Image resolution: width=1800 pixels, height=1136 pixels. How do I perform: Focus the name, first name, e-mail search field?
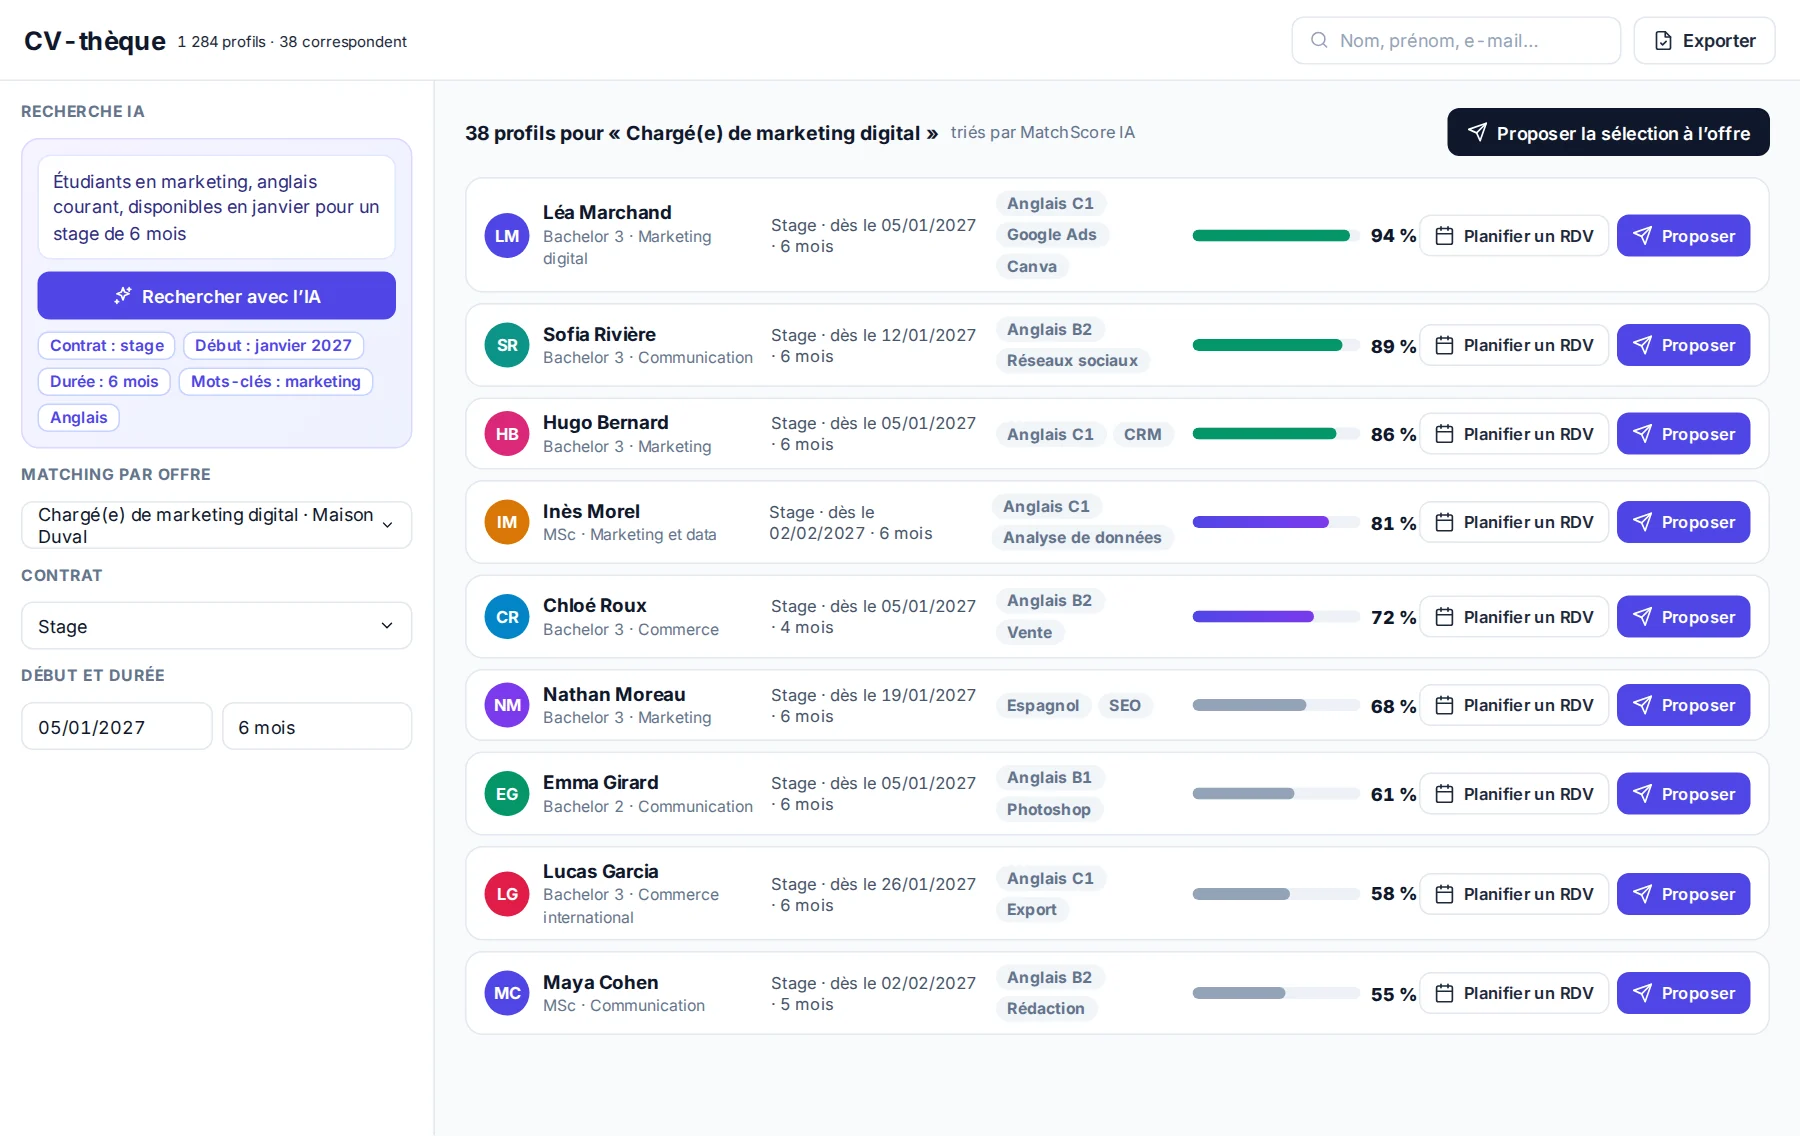[1456, 41]
